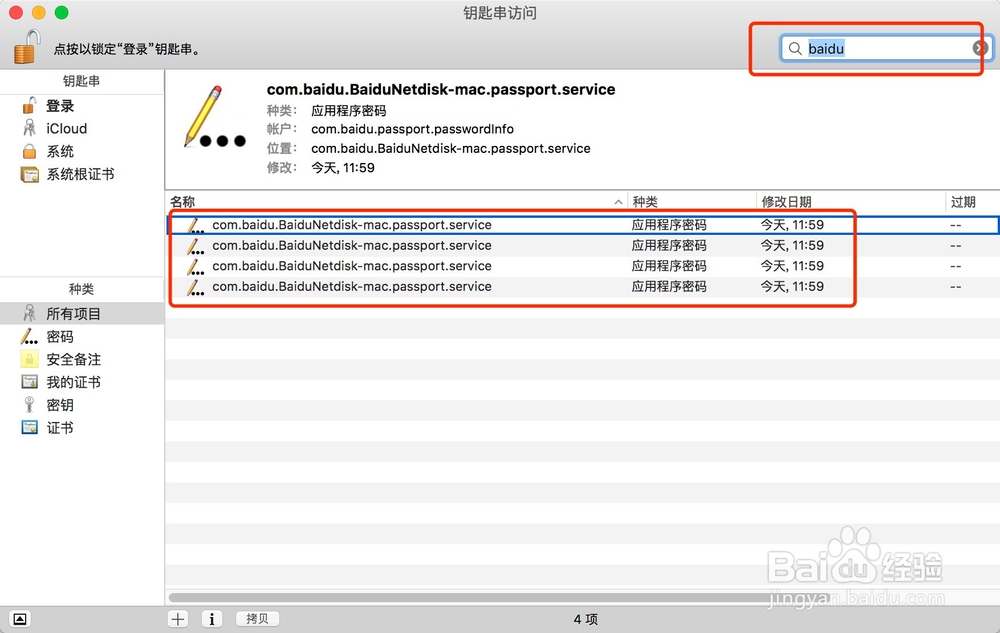Screen dimensions: 1000x633
Task: Click the 密钥 key icon
Action: [29, 405]
